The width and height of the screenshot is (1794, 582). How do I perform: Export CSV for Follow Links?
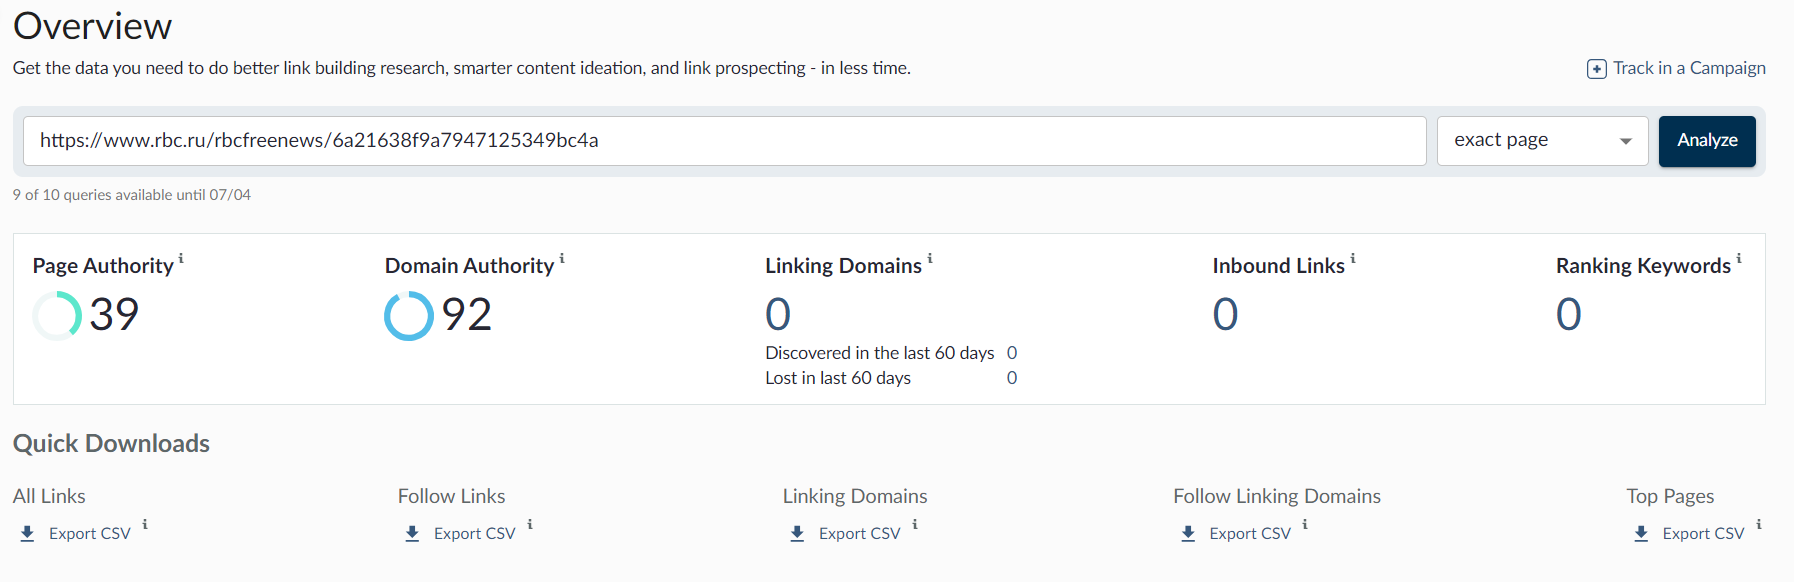(475, 534)
